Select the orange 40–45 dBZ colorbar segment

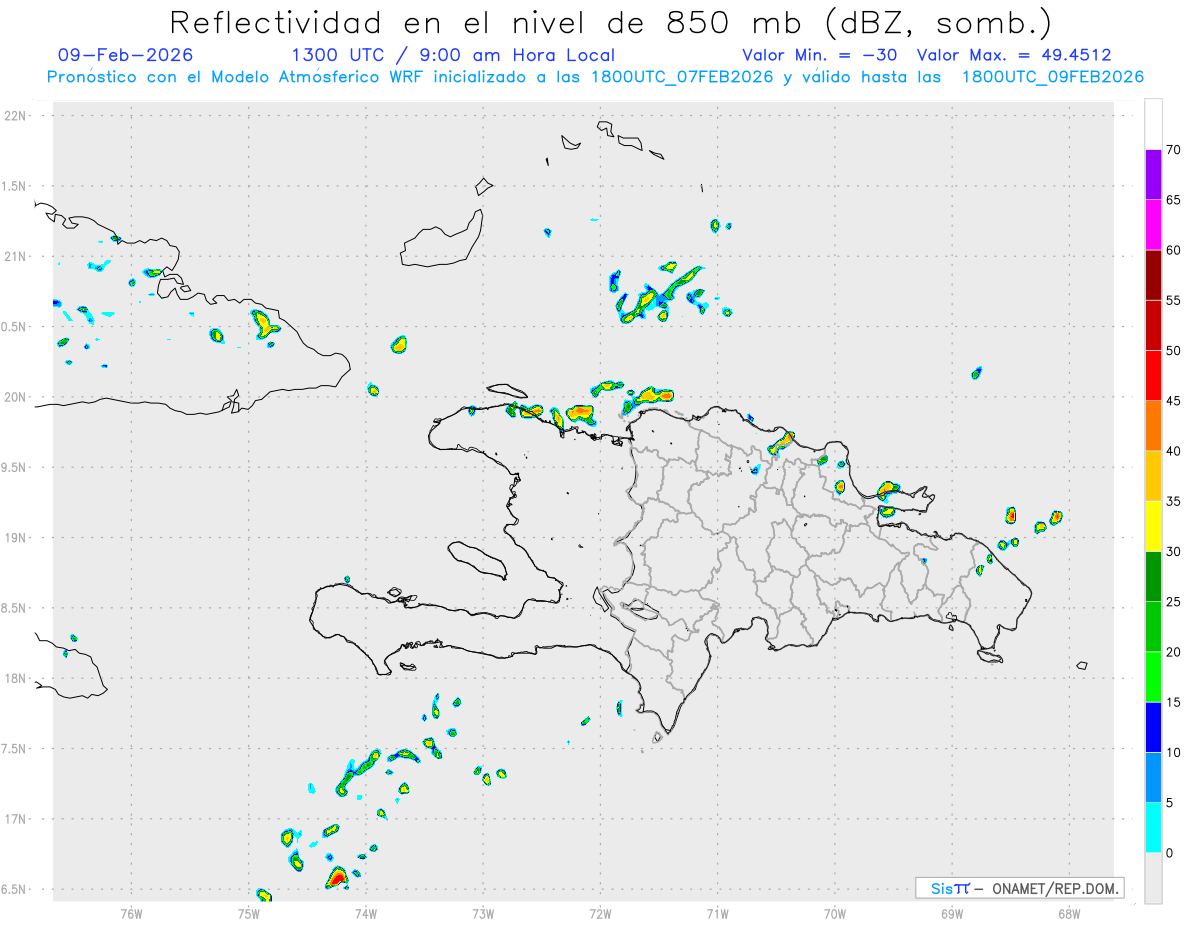click(1153, 426)
